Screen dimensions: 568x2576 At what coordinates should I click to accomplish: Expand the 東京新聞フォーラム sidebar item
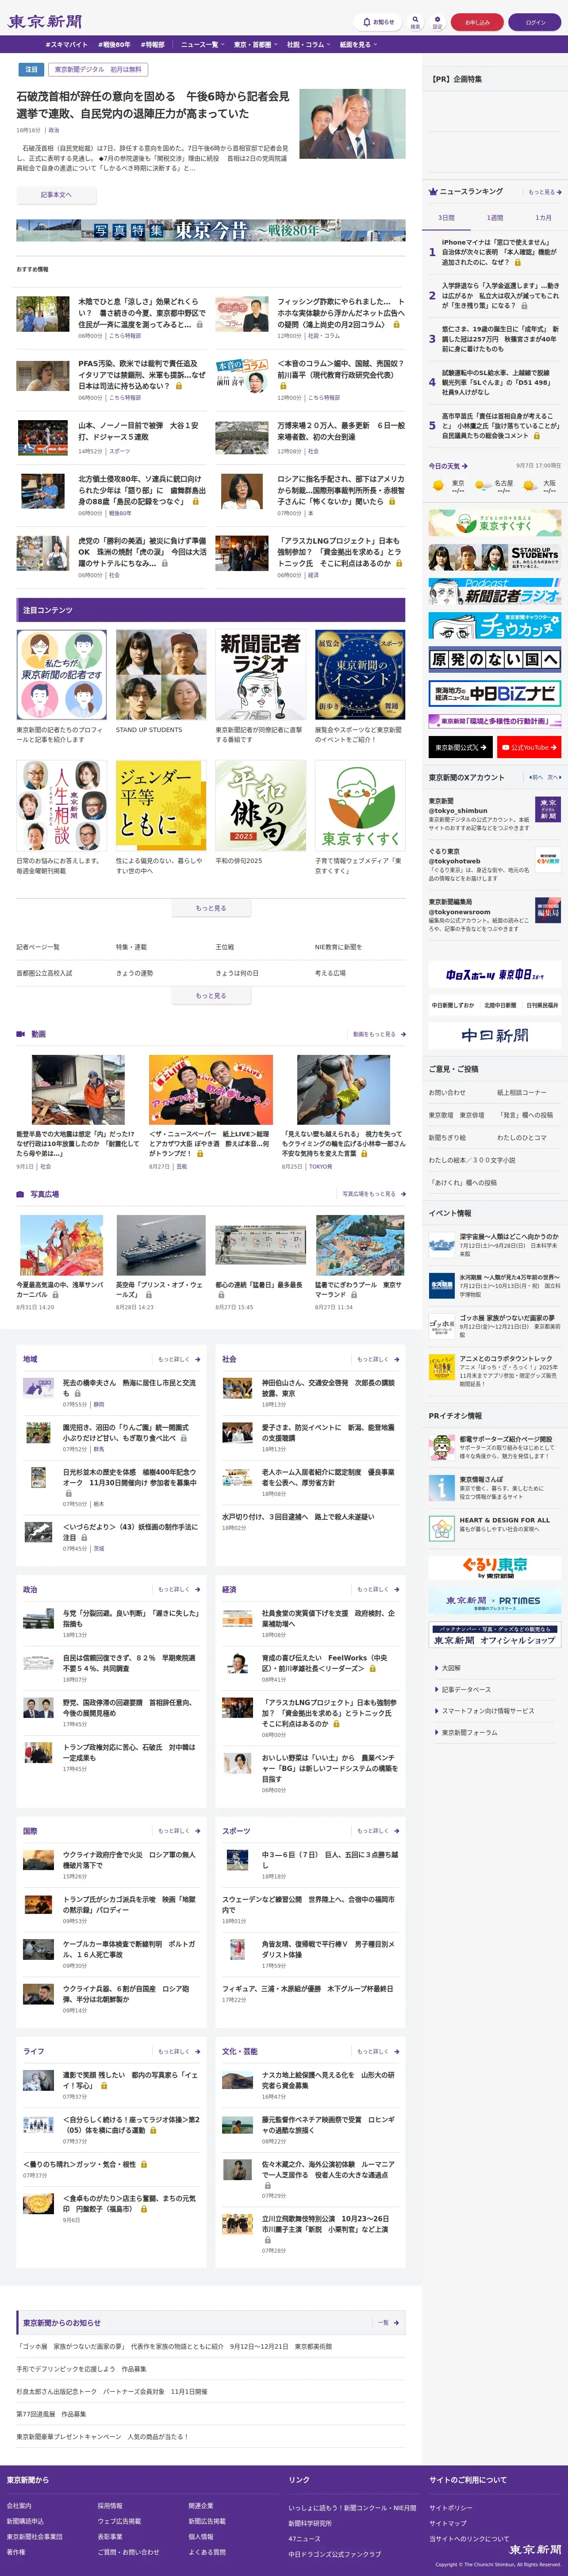(x=494, y=1732)
